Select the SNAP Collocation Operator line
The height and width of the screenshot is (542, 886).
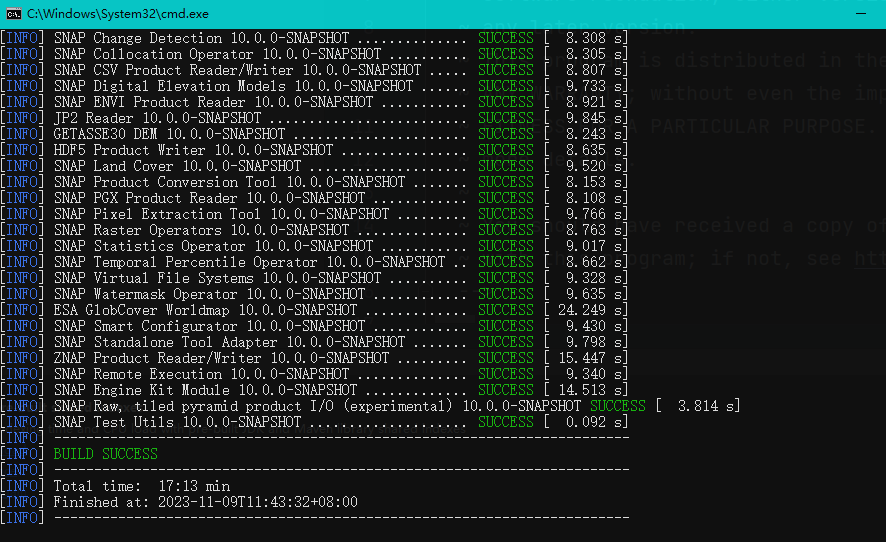pyautogui.click(x=314, y=54)
